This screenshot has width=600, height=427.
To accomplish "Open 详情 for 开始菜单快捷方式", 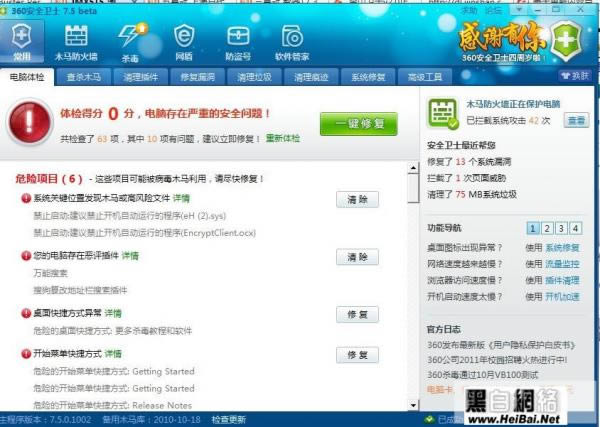I will (113, 354).
